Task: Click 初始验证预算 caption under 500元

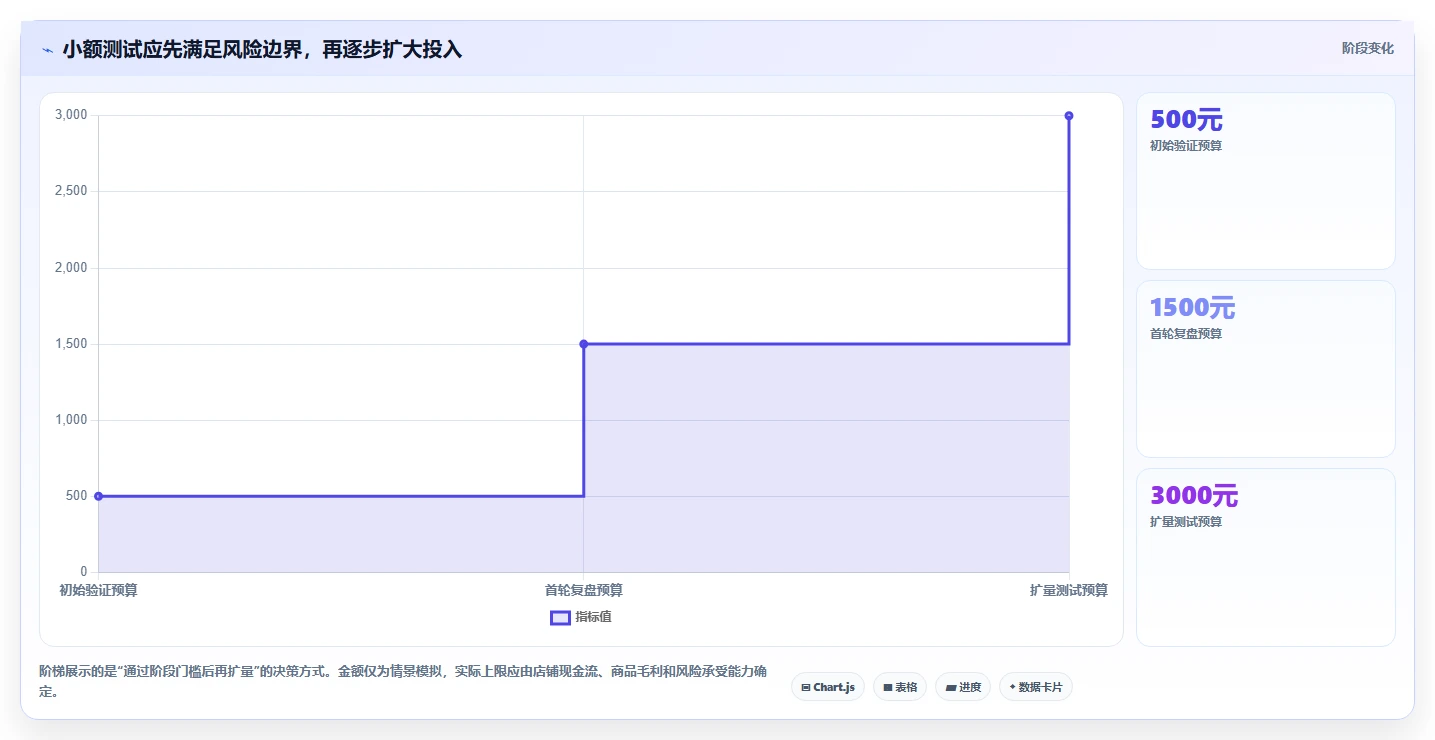Action: point(1186,145)
